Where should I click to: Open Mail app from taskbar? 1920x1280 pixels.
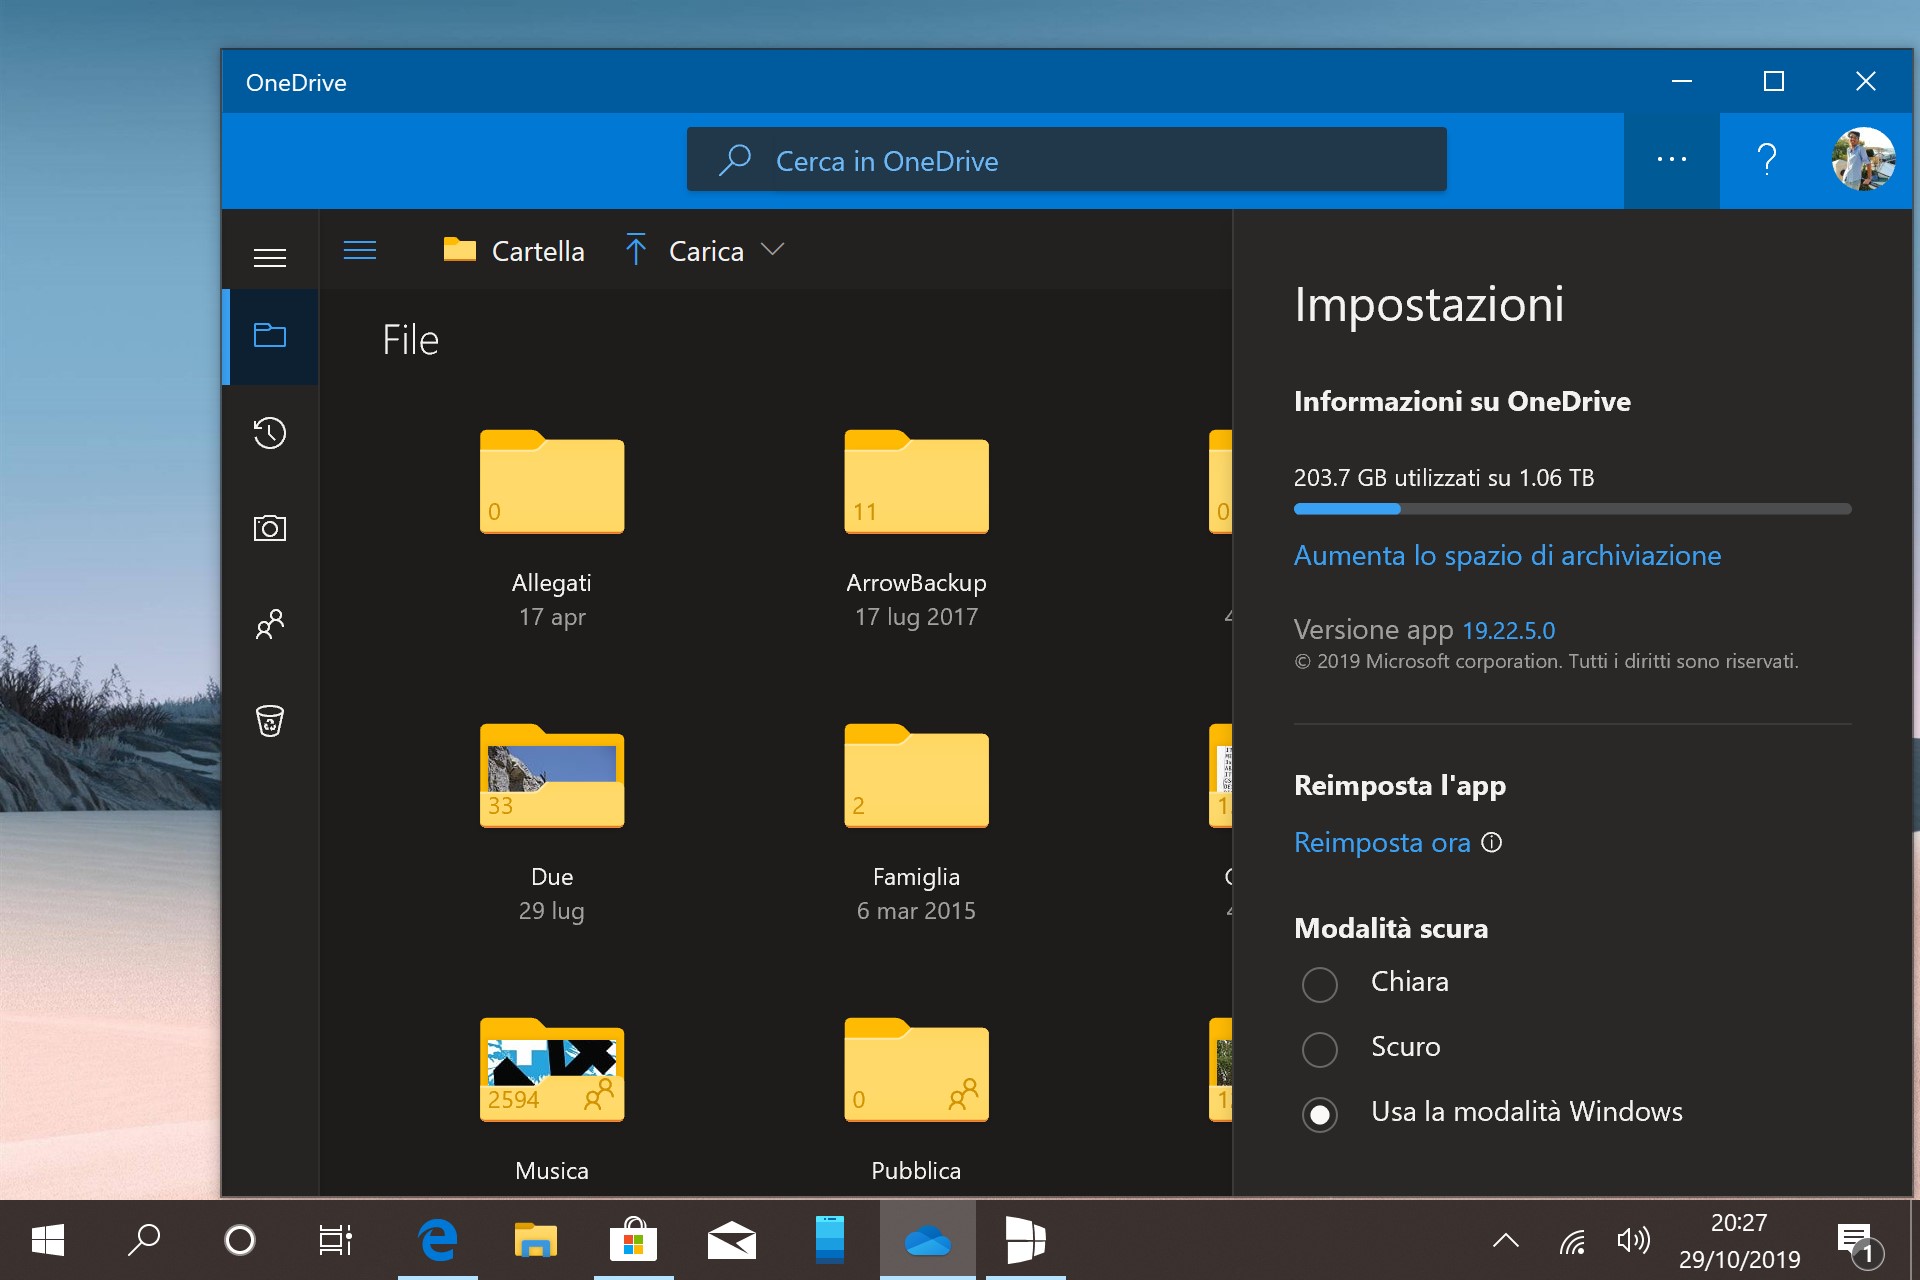tap(731, 1240)
